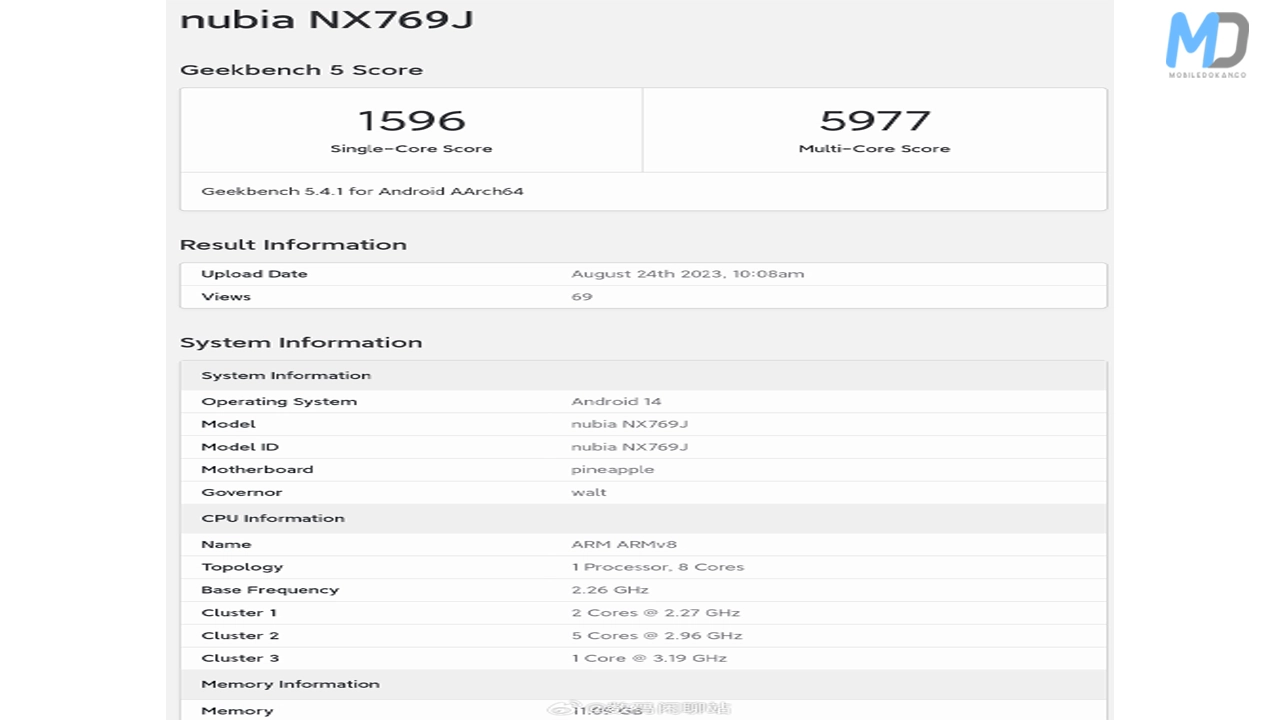The image size is (1280, 720).
Task: Click the nubia NX769J page title
Action: point(327,19)
